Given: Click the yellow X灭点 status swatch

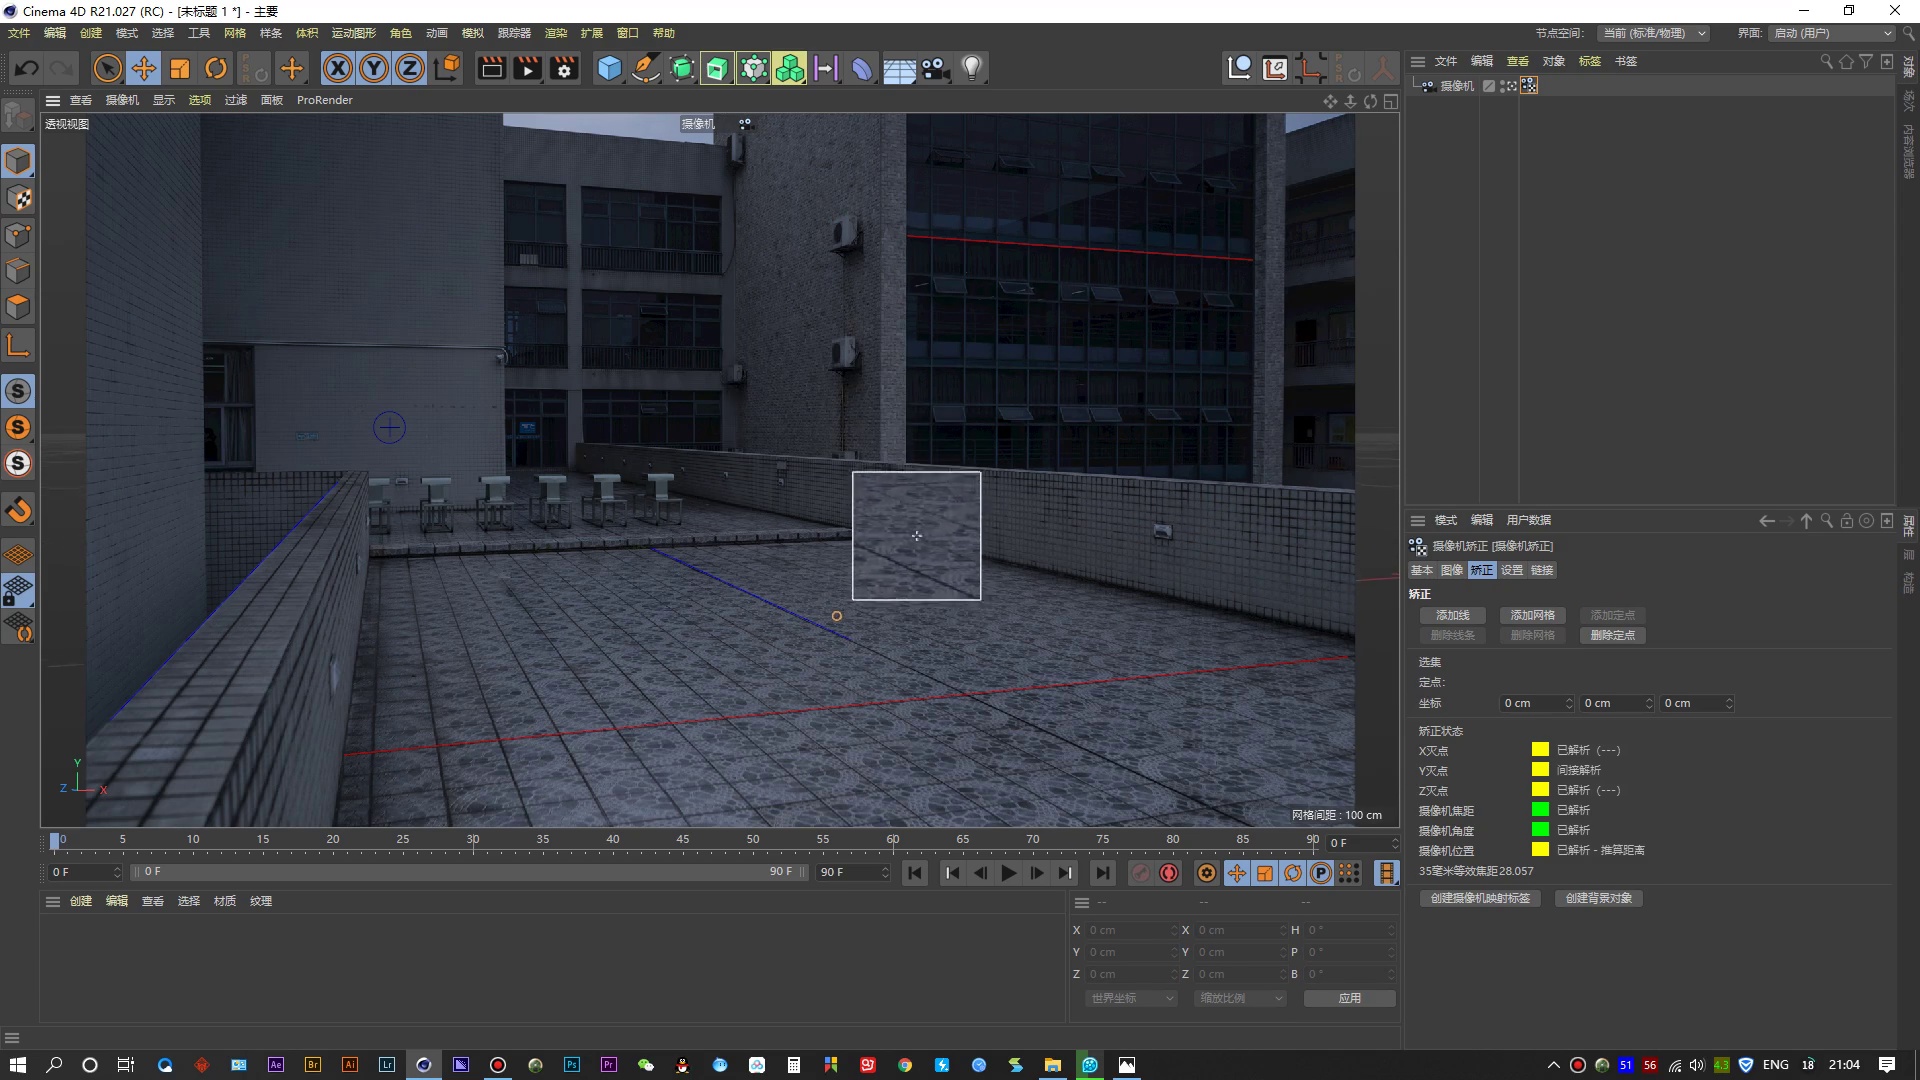Looking at the screenshot, I should [1540, 750].
